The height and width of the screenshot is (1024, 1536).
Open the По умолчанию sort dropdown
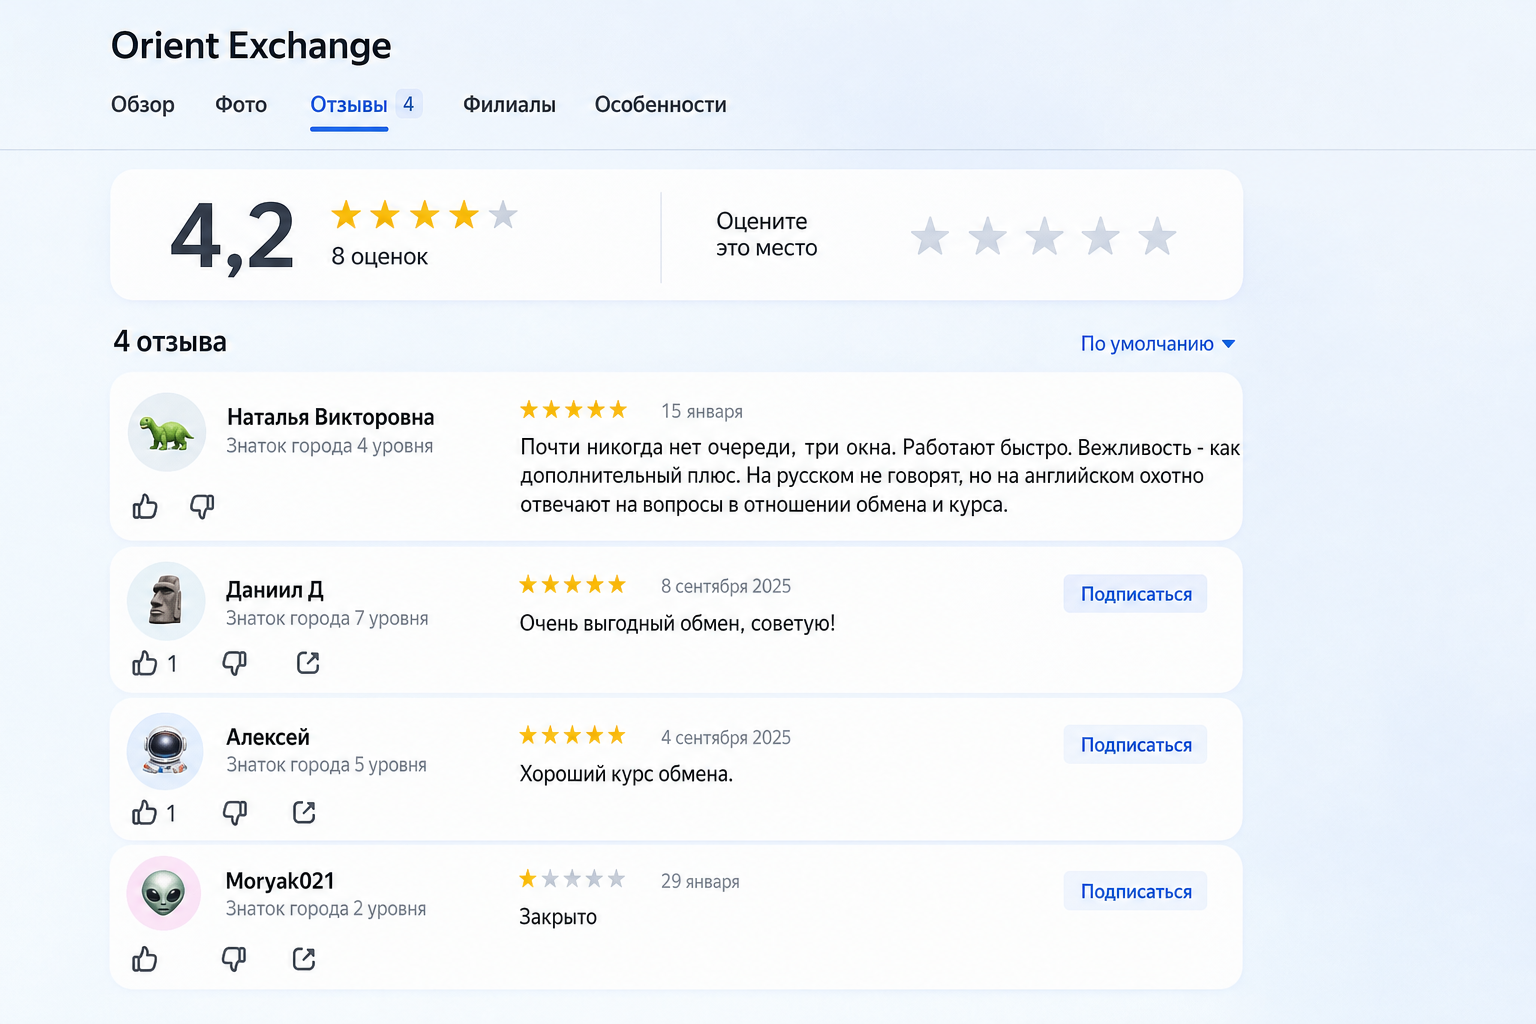tap(1158, 344)
